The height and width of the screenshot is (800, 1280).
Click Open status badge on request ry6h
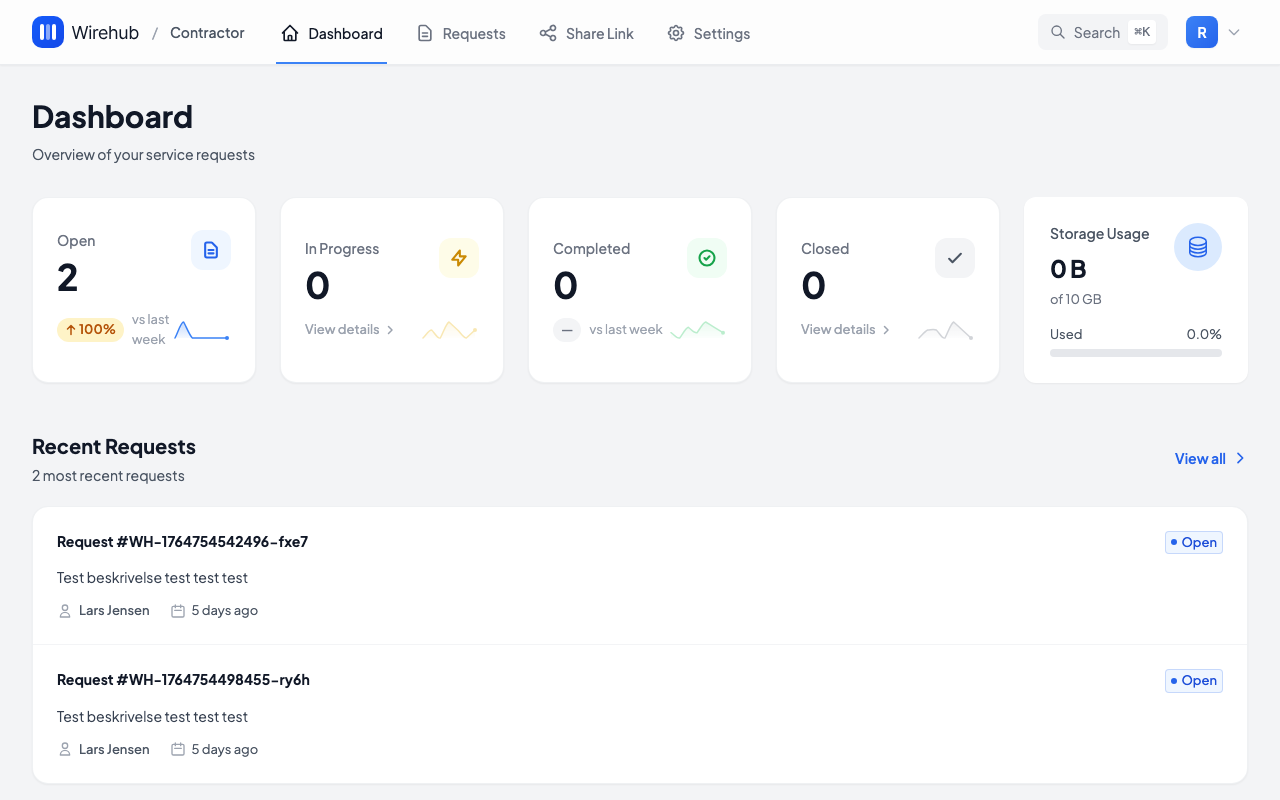[1194, 681]
